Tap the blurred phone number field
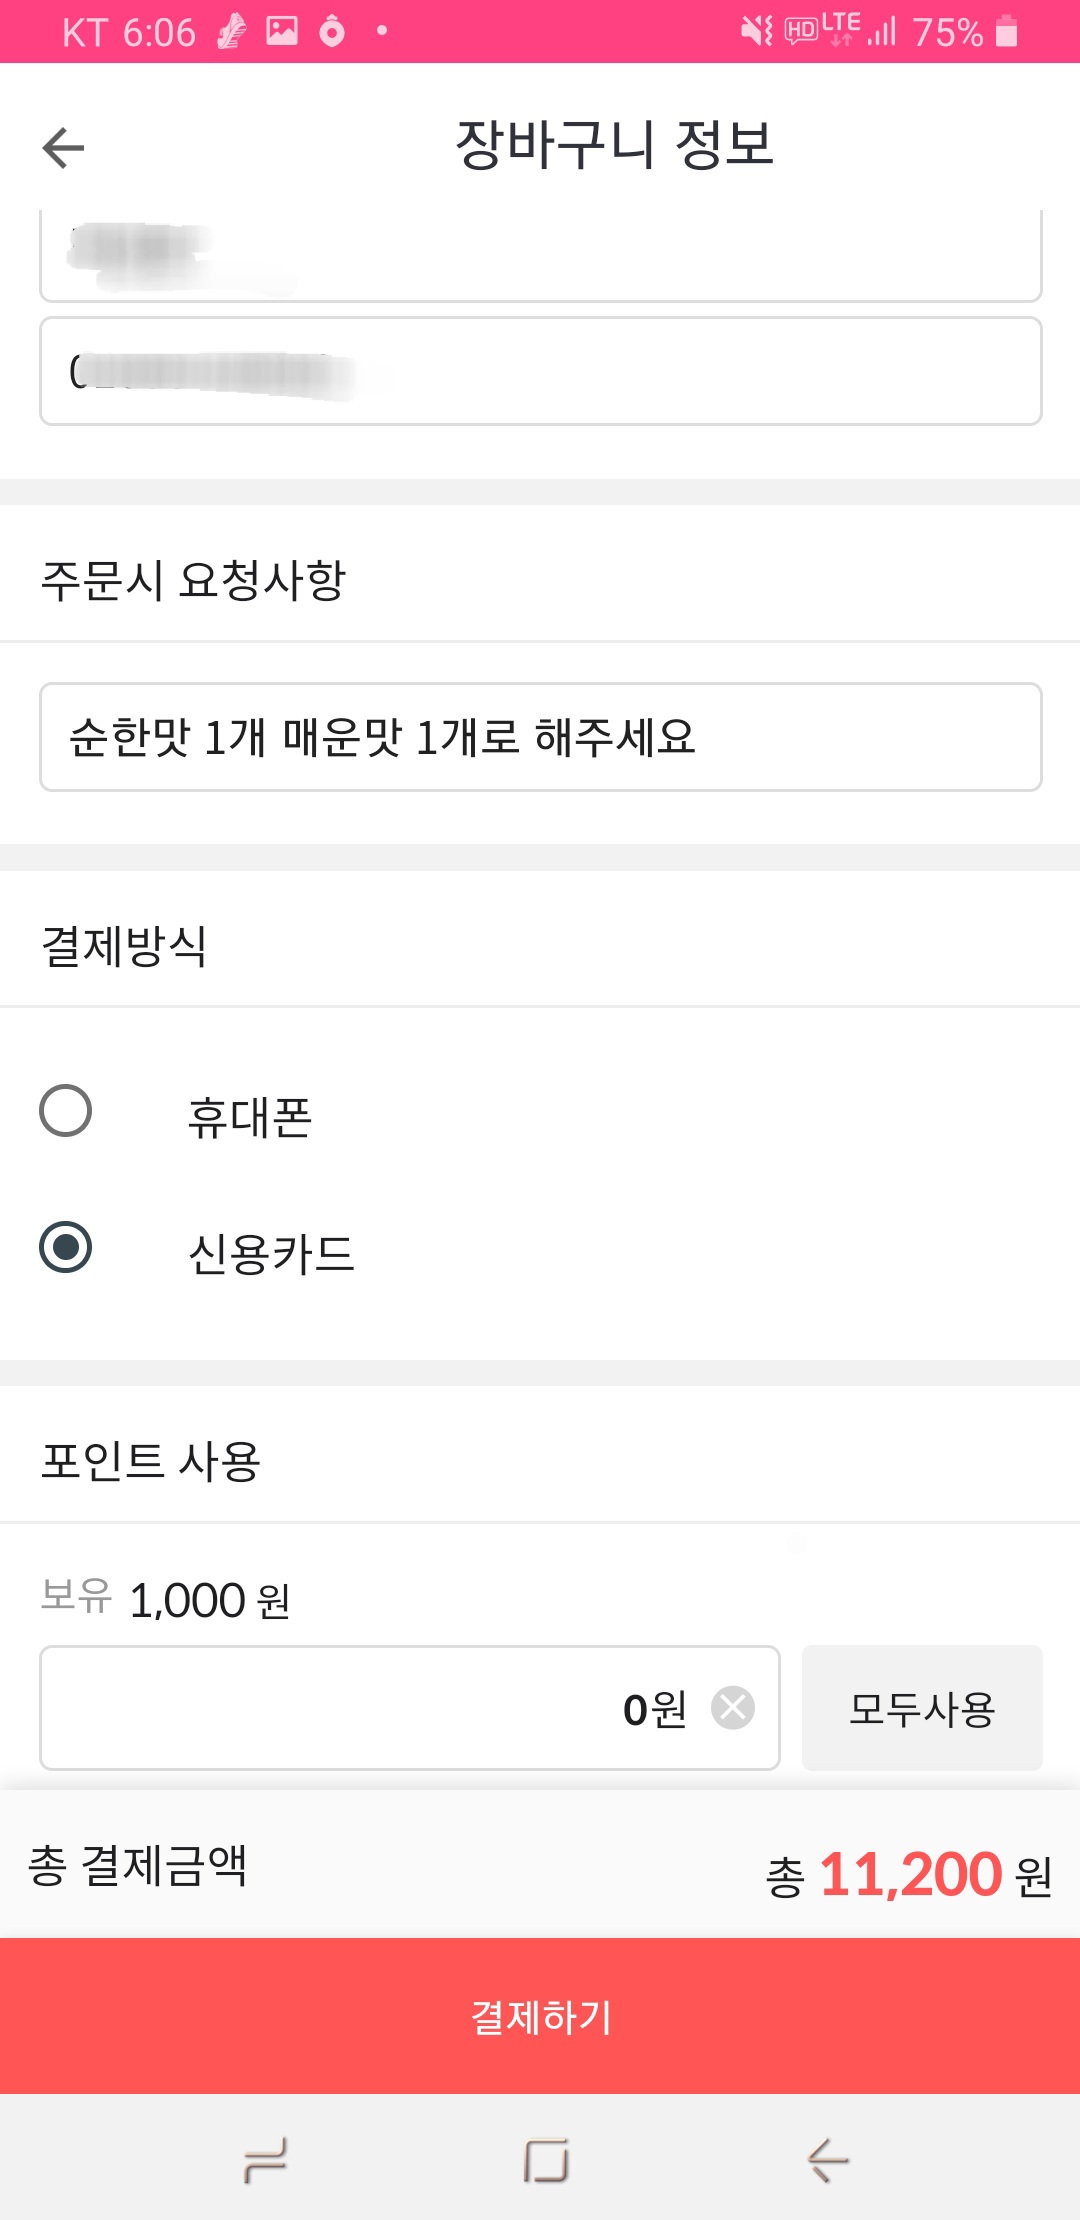The width and height of the screenshot is (1080, 2220). coord(541,371)
